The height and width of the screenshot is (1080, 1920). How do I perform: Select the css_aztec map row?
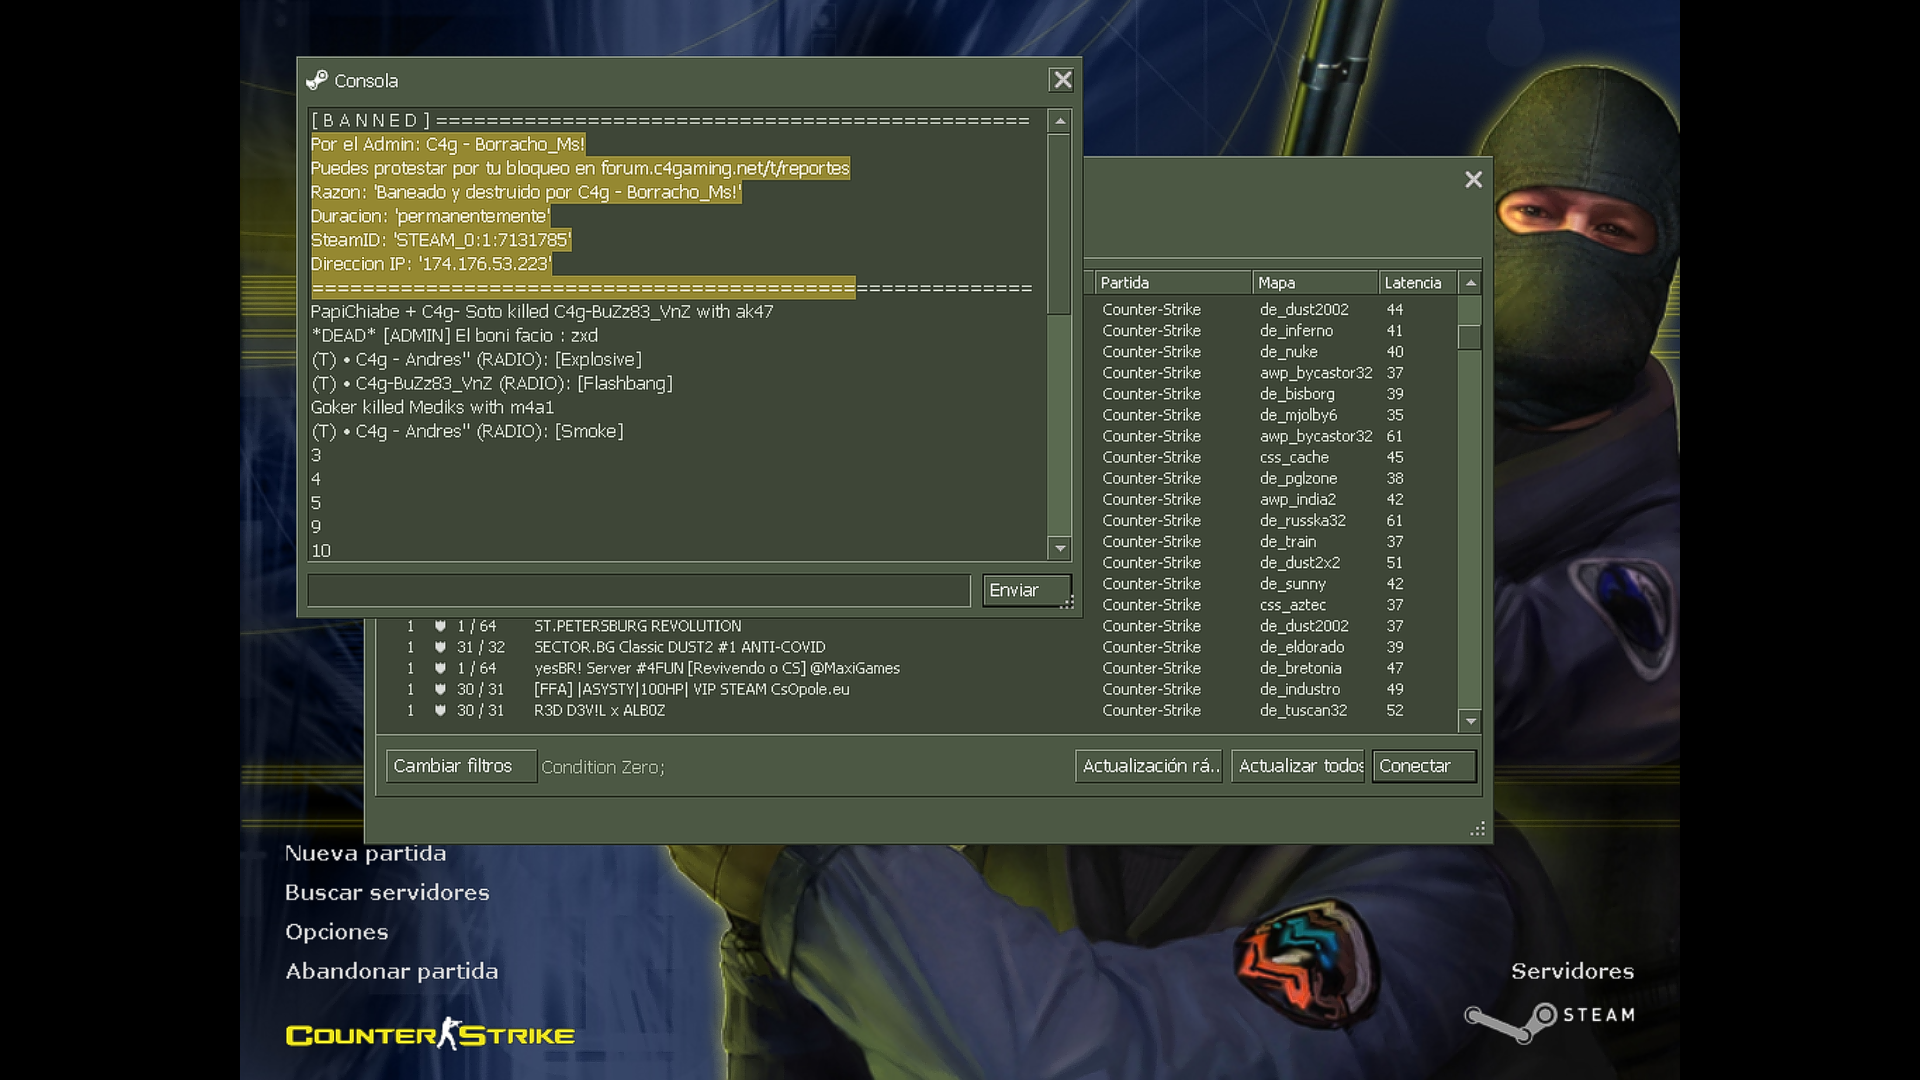(1272, 604)
